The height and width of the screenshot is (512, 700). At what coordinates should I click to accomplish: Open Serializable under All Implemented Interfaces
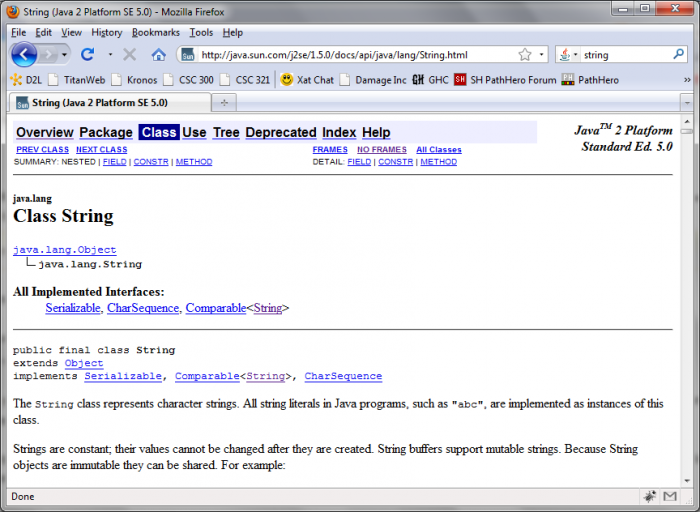pos(73,308)
